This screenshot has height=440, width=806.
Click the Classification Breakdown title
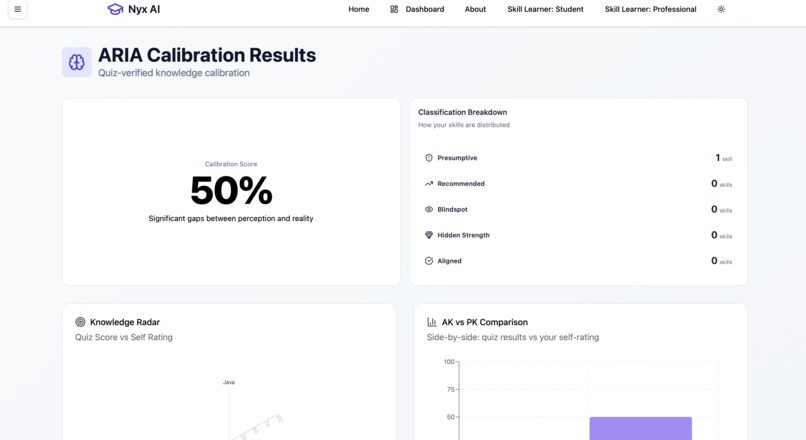point(463,112)
